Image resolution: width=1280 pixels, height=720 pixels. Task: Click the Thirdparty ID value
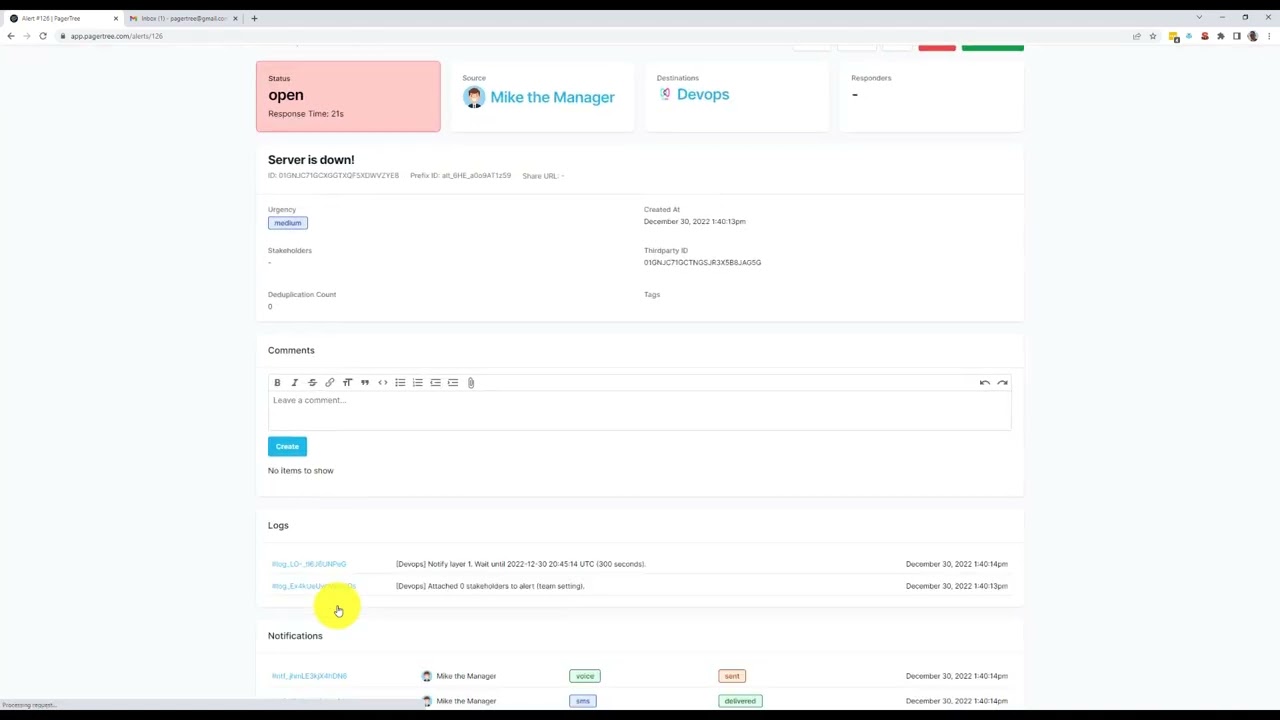[x=702, y=263]
